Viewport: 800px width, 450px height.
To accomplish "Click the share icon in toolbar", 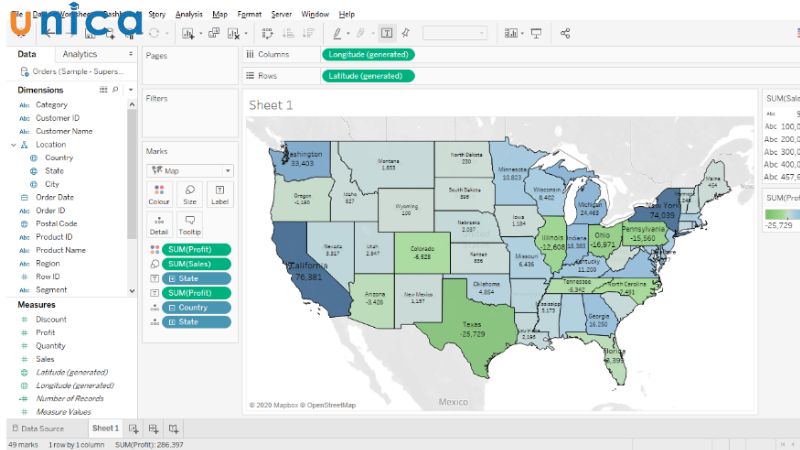I will [x=566, y=33].
